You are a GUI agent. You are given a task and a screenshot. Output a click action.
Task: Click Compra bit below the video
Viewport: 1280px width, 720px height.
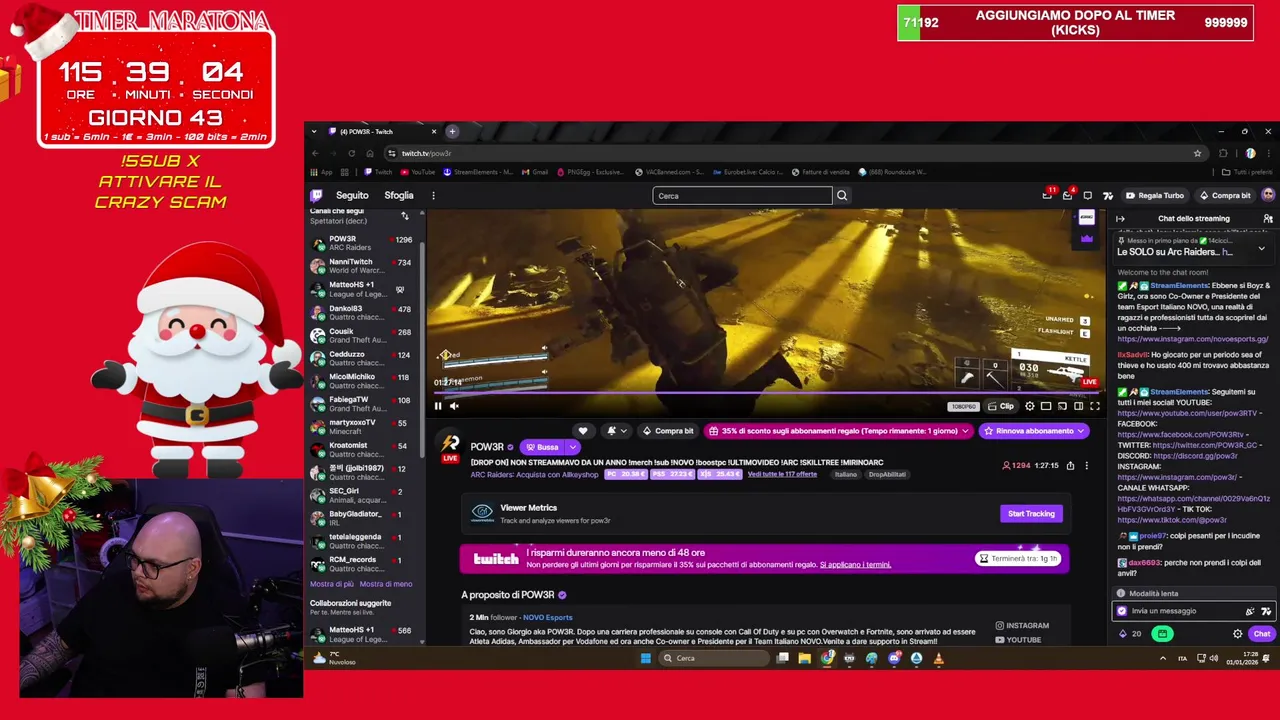pos(668,431)
